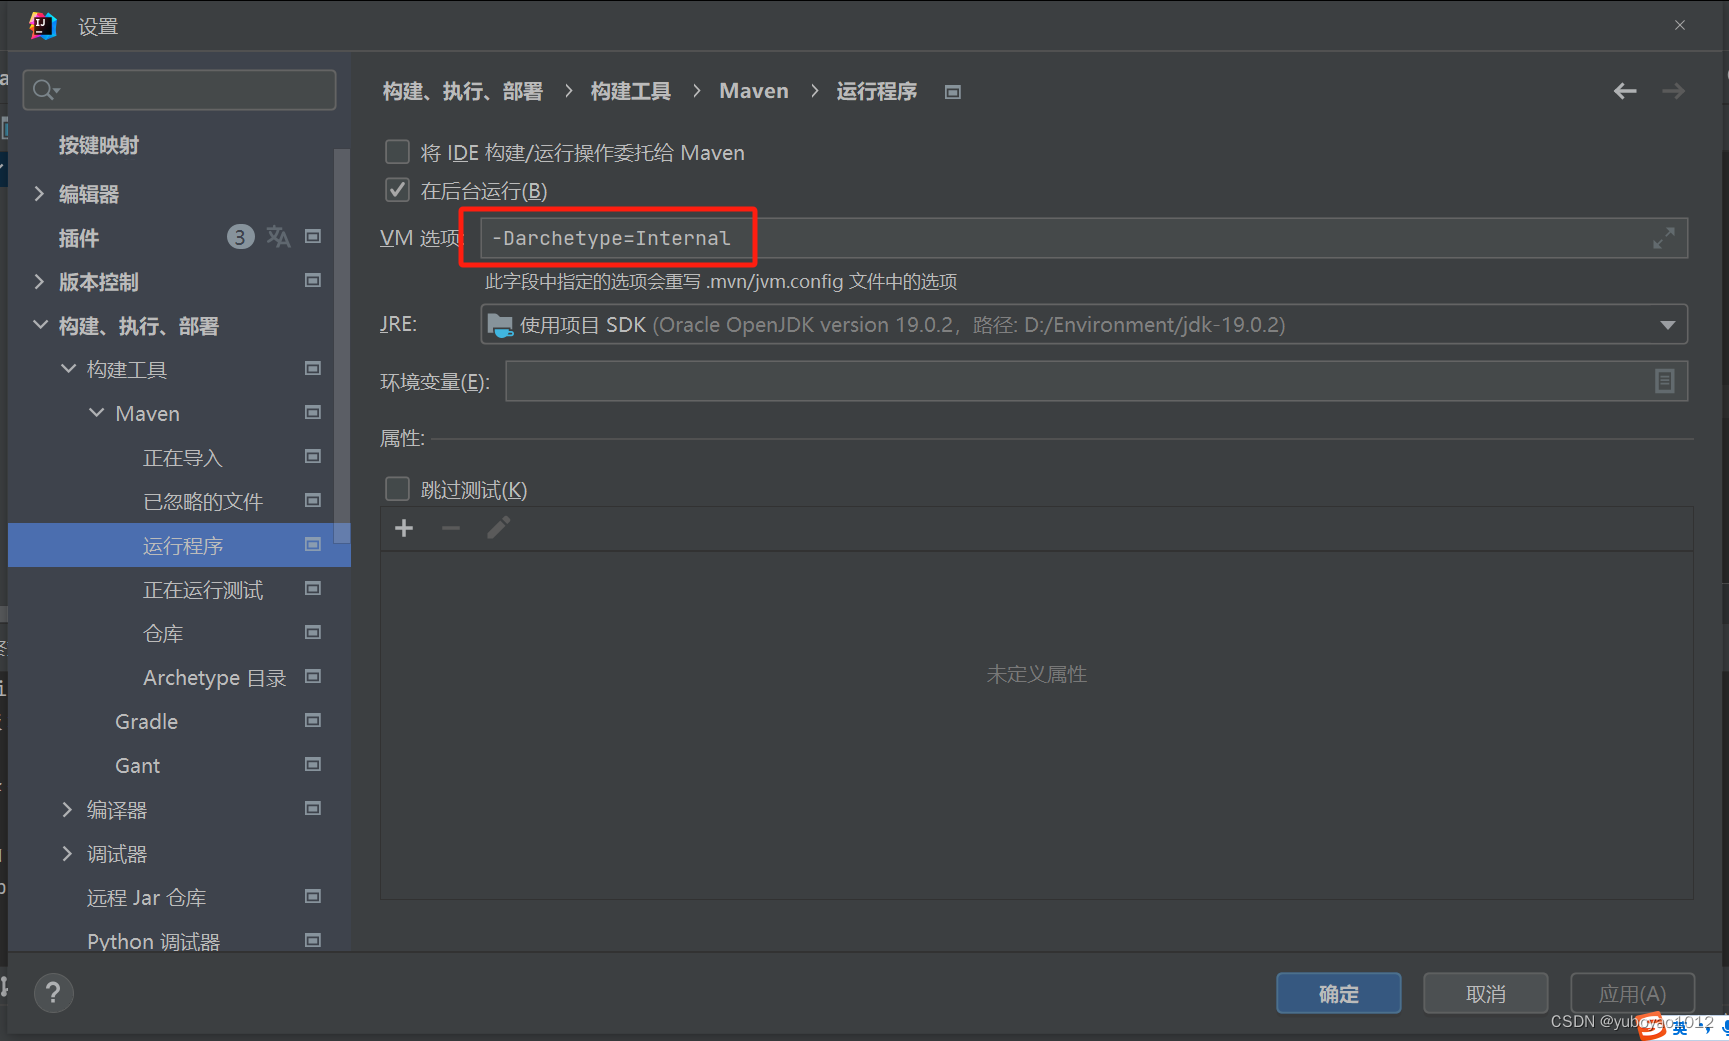Click the settings tree vertical scrollbar
Viewport: 1729px width, 1041px height.
click(343, 345)
